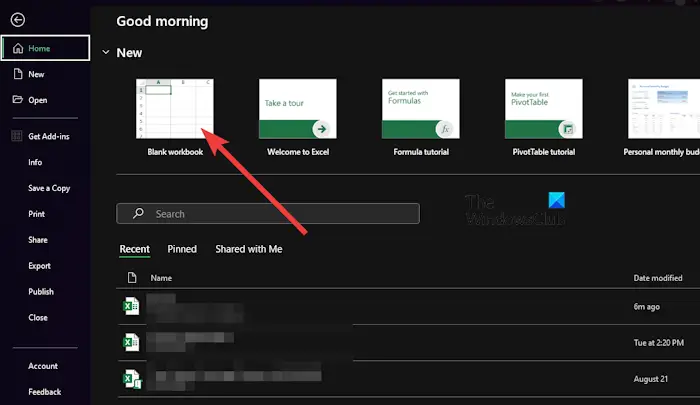The width and height of the screenshot is (700, 405).
Task: Click the file type column header icon
Action: click(x=132, y=278)
